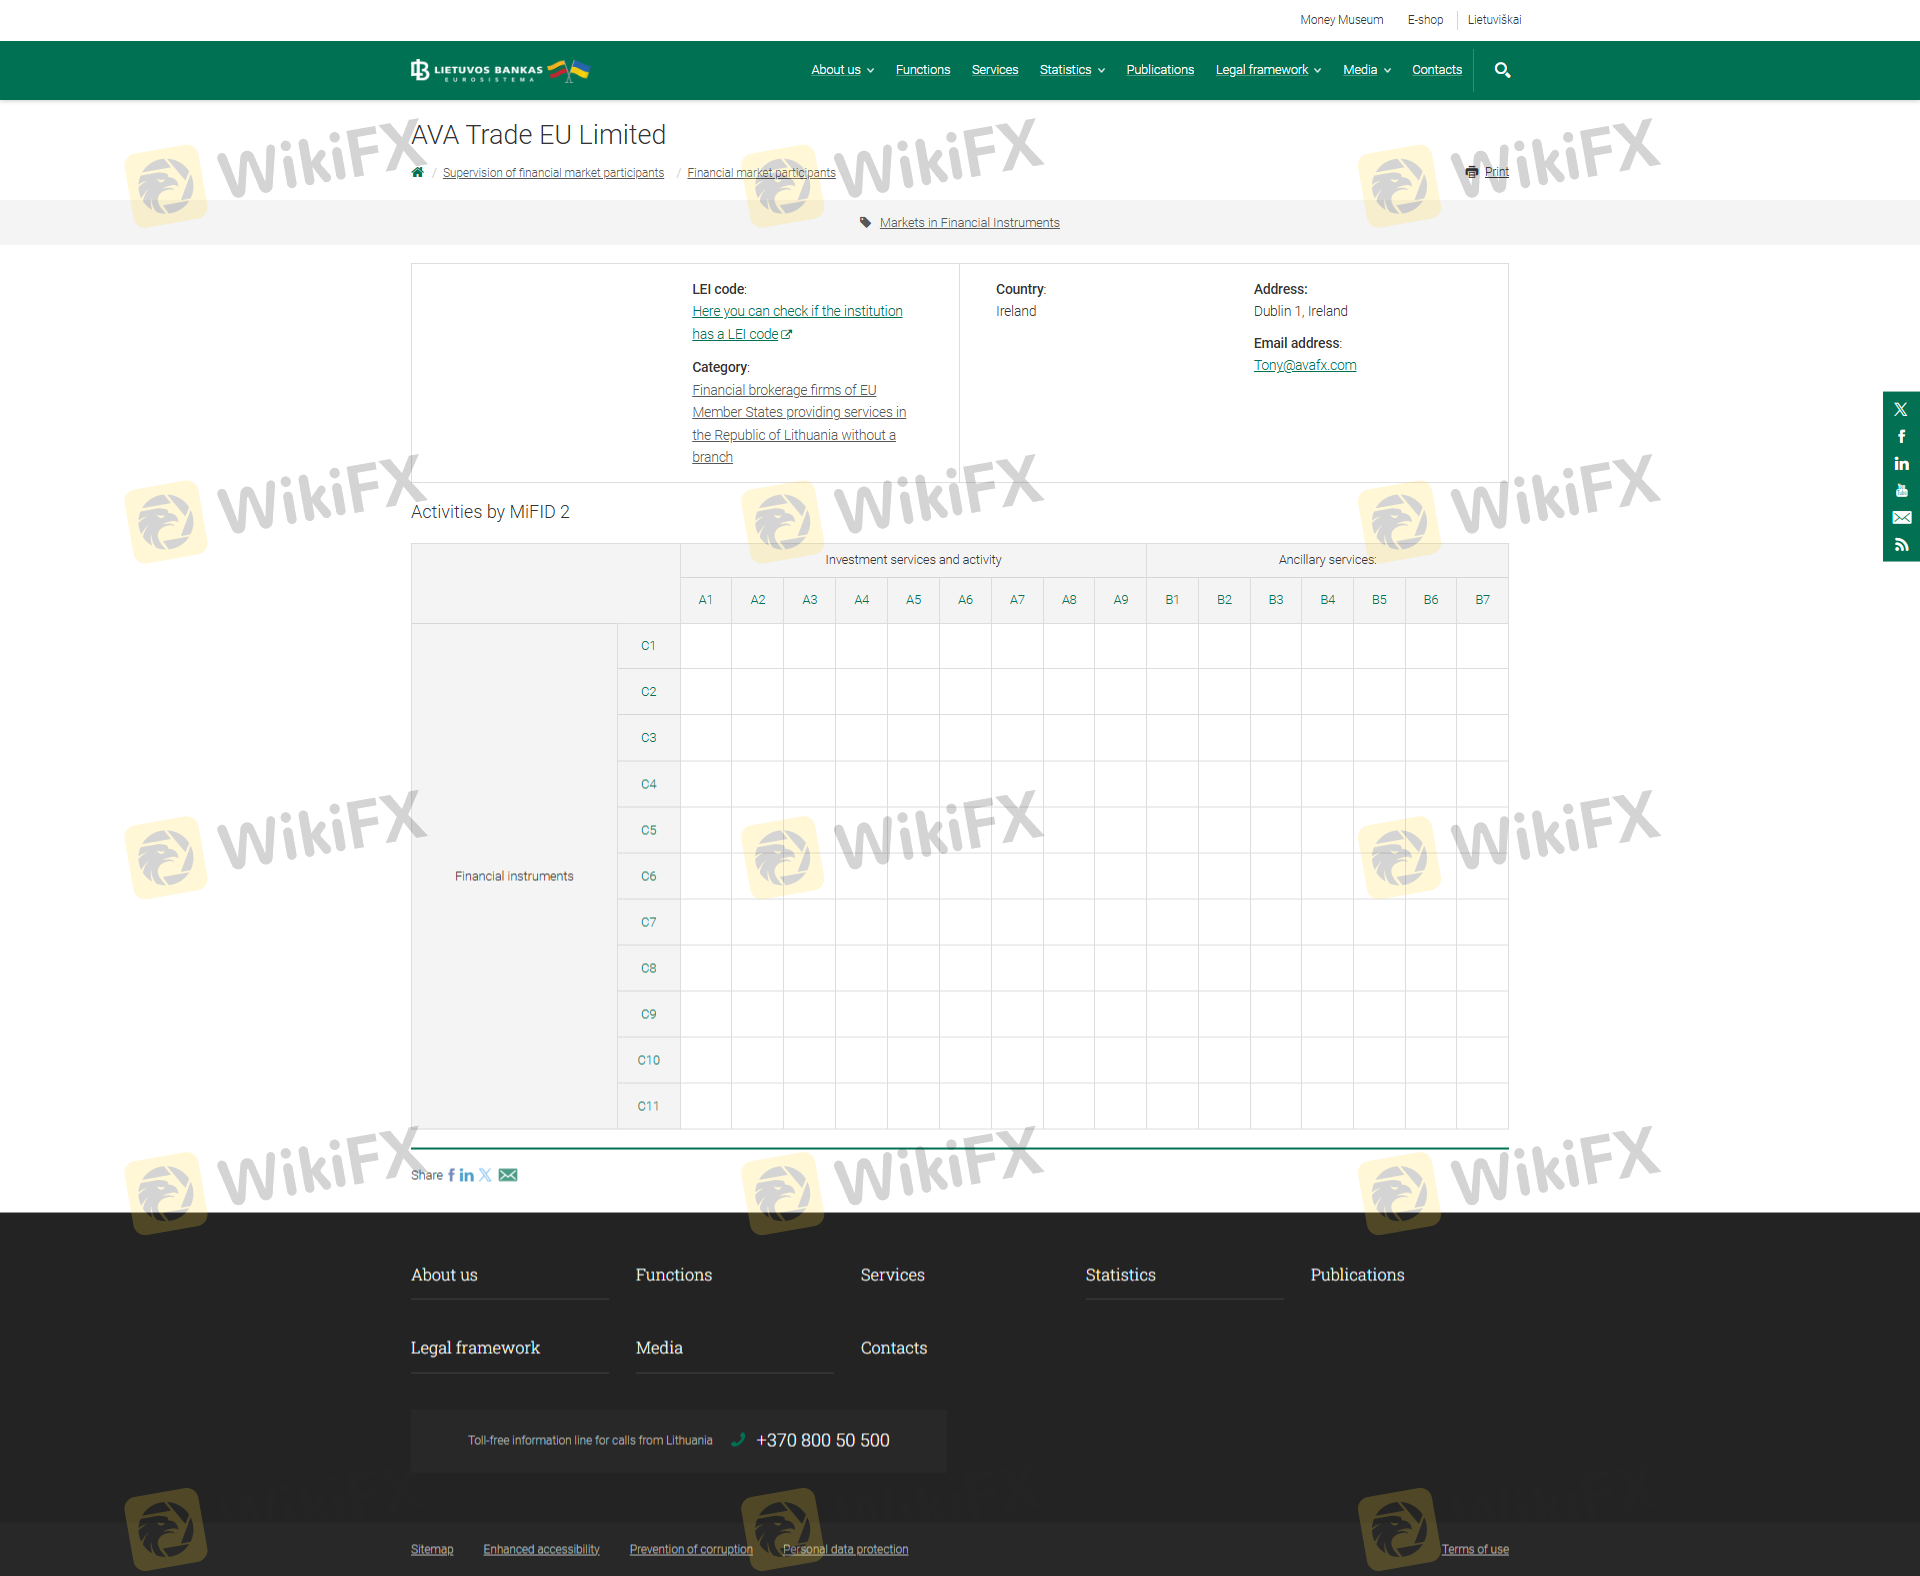The width and height of the screenshot is (1920, 1576).
Task: Click the YouTube icon in right sidebar
Action: [x=1901, y=491]
